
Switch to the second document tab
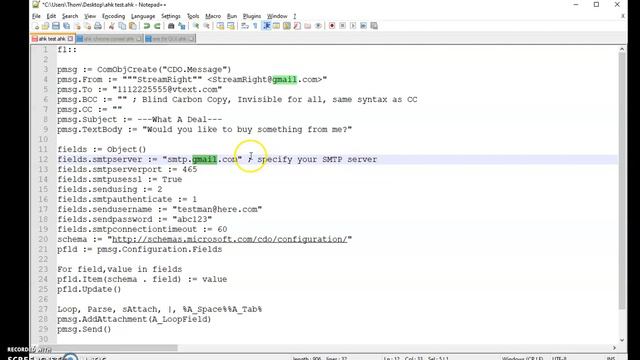[x=109, y=39]
